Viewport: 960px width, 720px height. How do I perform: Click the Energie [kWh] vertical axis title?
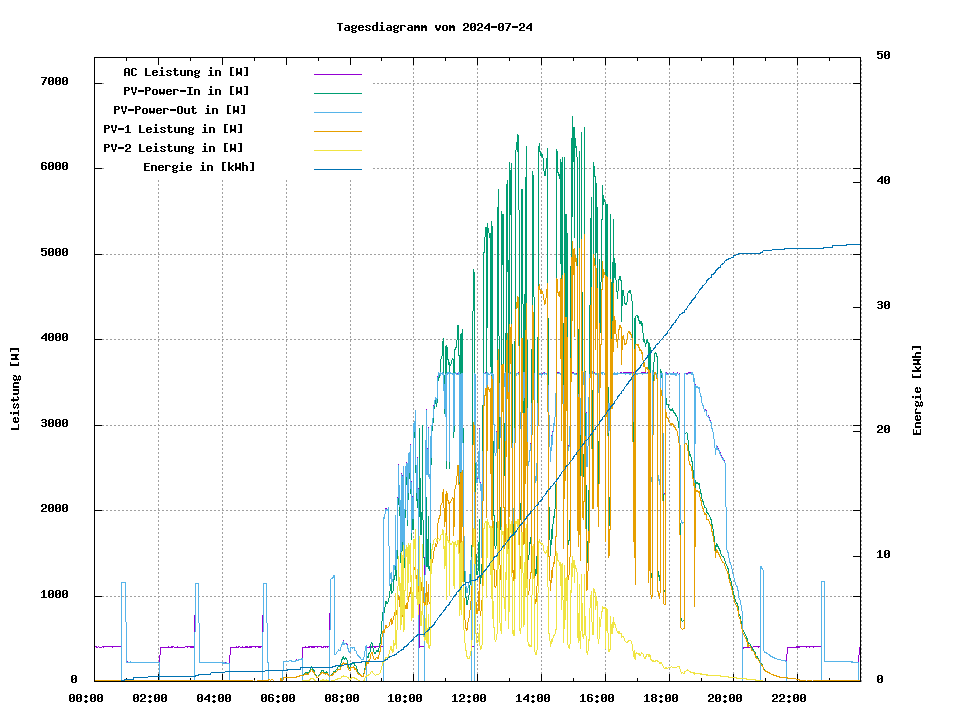point(917,390)
